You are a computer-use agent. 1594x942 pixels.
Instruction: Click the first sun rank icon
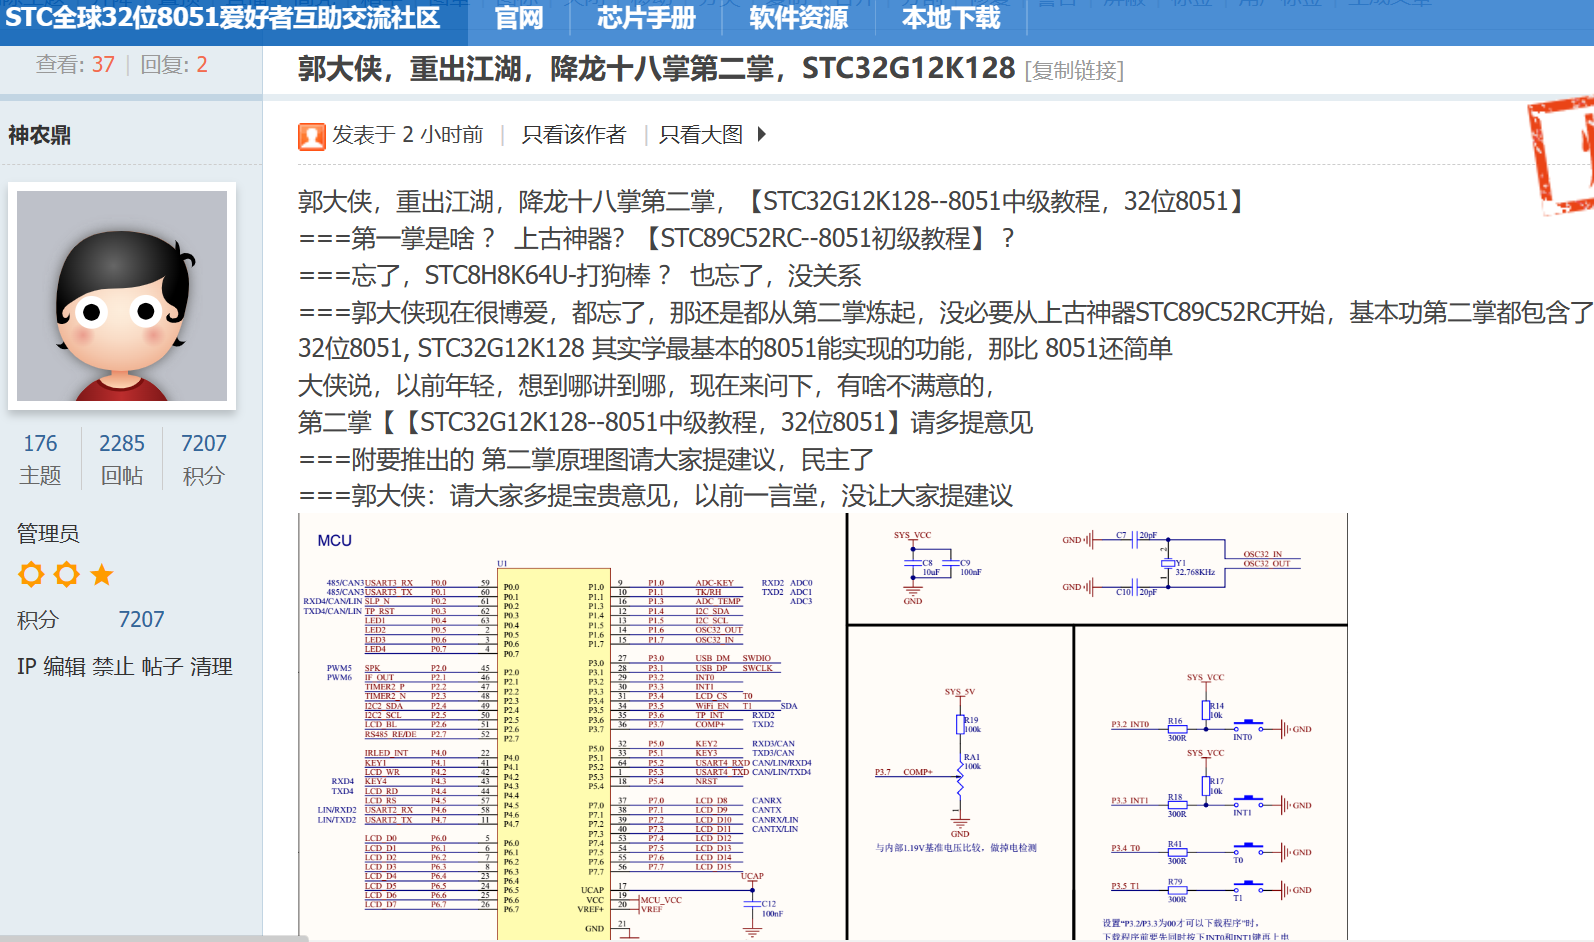coord(32,574)
